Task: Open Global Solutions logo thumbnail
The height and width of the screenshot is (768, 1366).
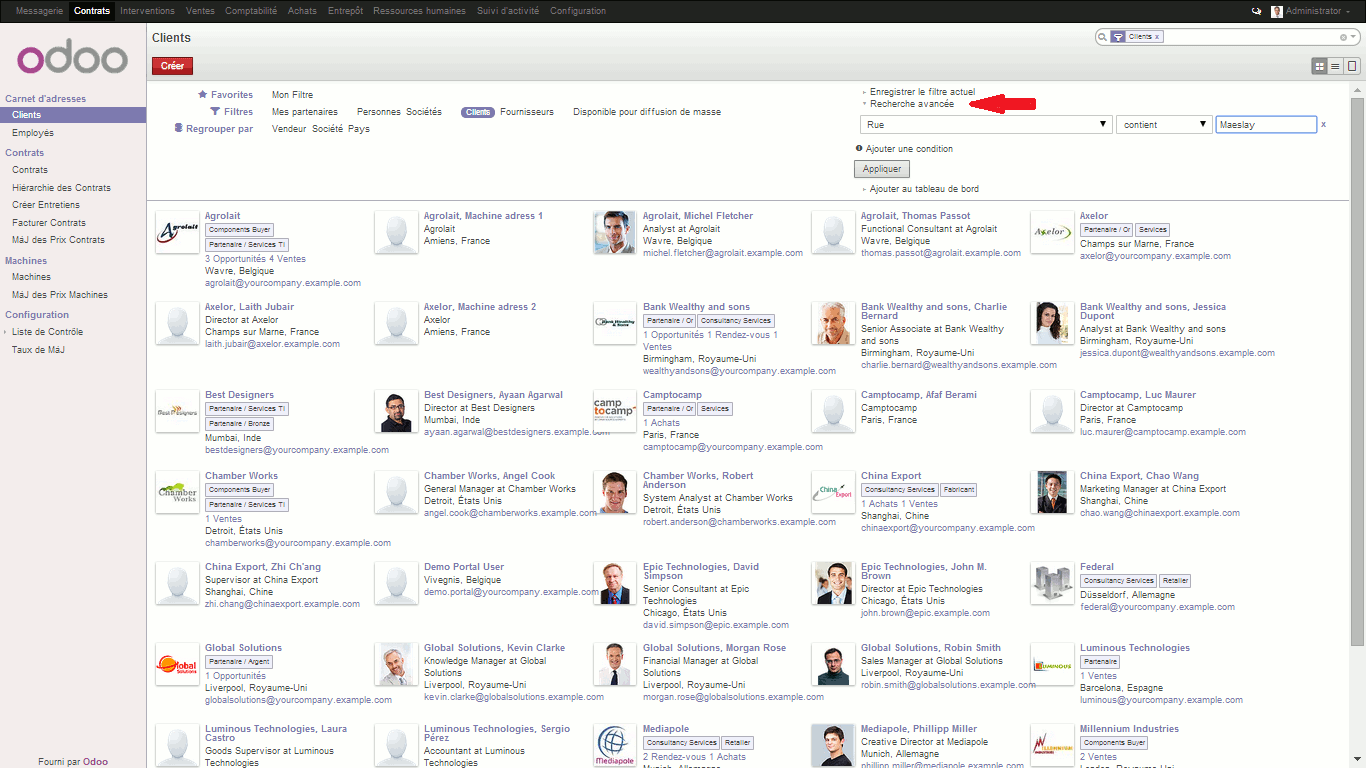Action: tap(177, 664)
